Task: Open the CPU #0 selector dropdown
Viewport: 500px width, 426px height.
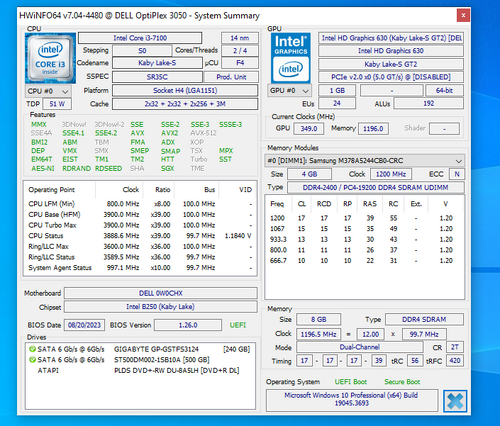Action: (x=48, y=91)
